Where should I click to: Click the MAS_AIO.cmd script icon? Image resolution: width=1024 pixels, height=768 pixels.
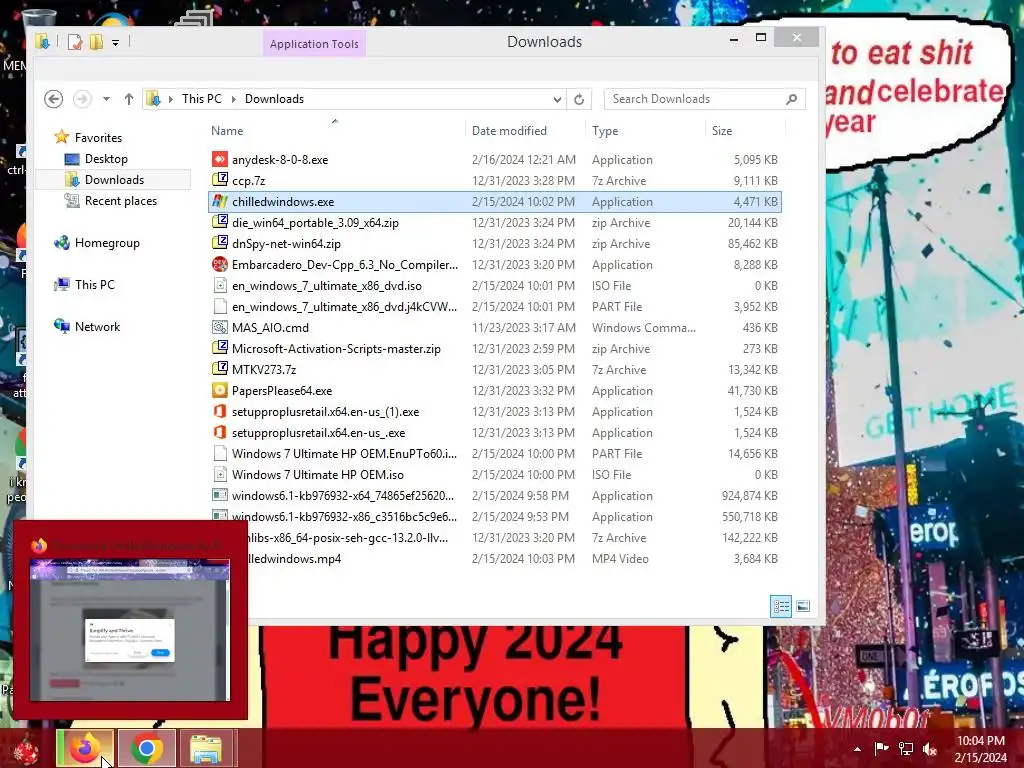pos(220,327)
